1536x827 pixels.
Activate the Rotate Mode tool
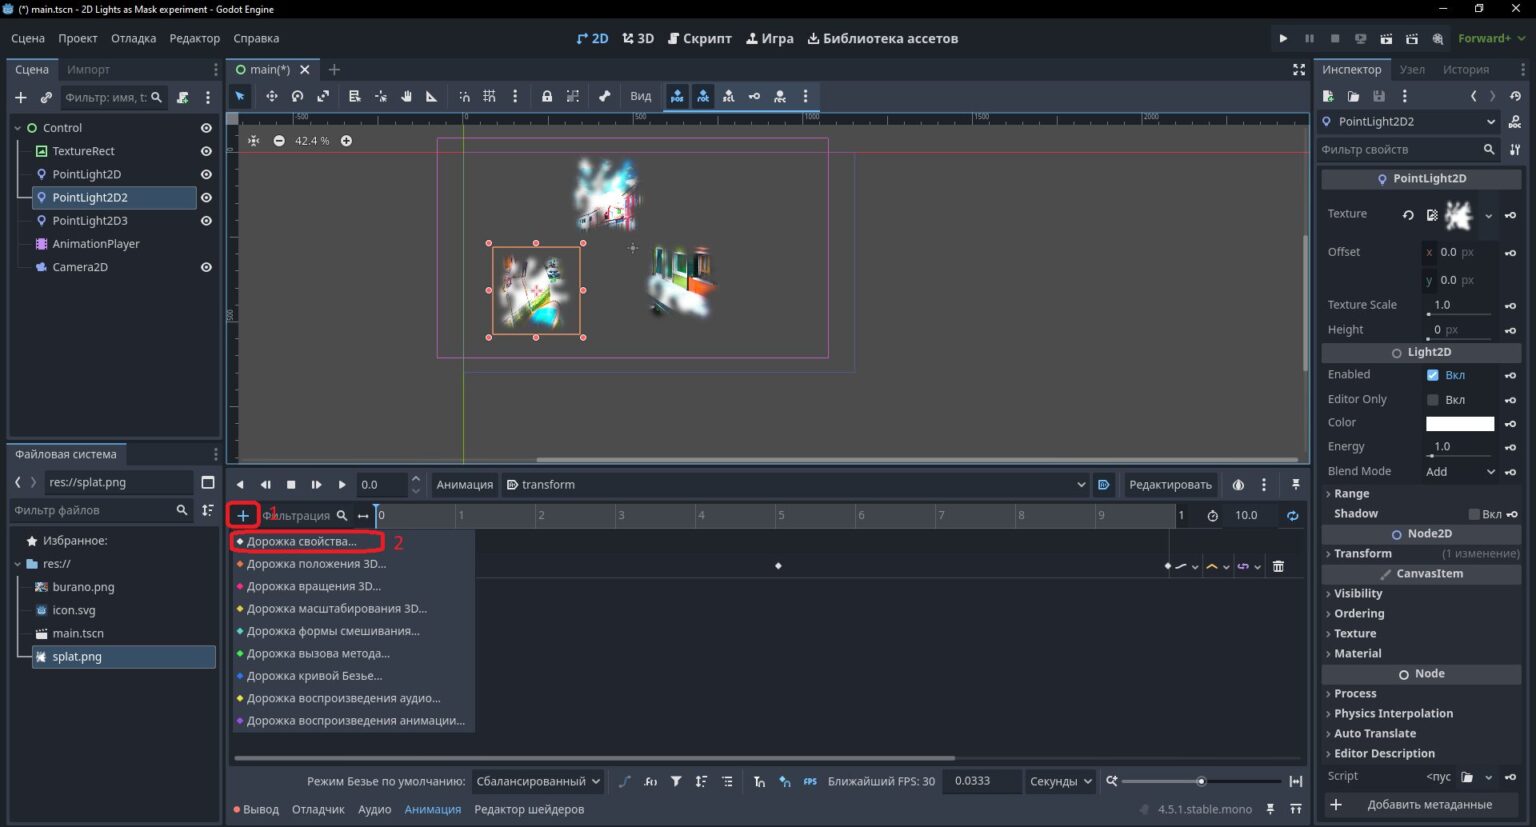297,96
